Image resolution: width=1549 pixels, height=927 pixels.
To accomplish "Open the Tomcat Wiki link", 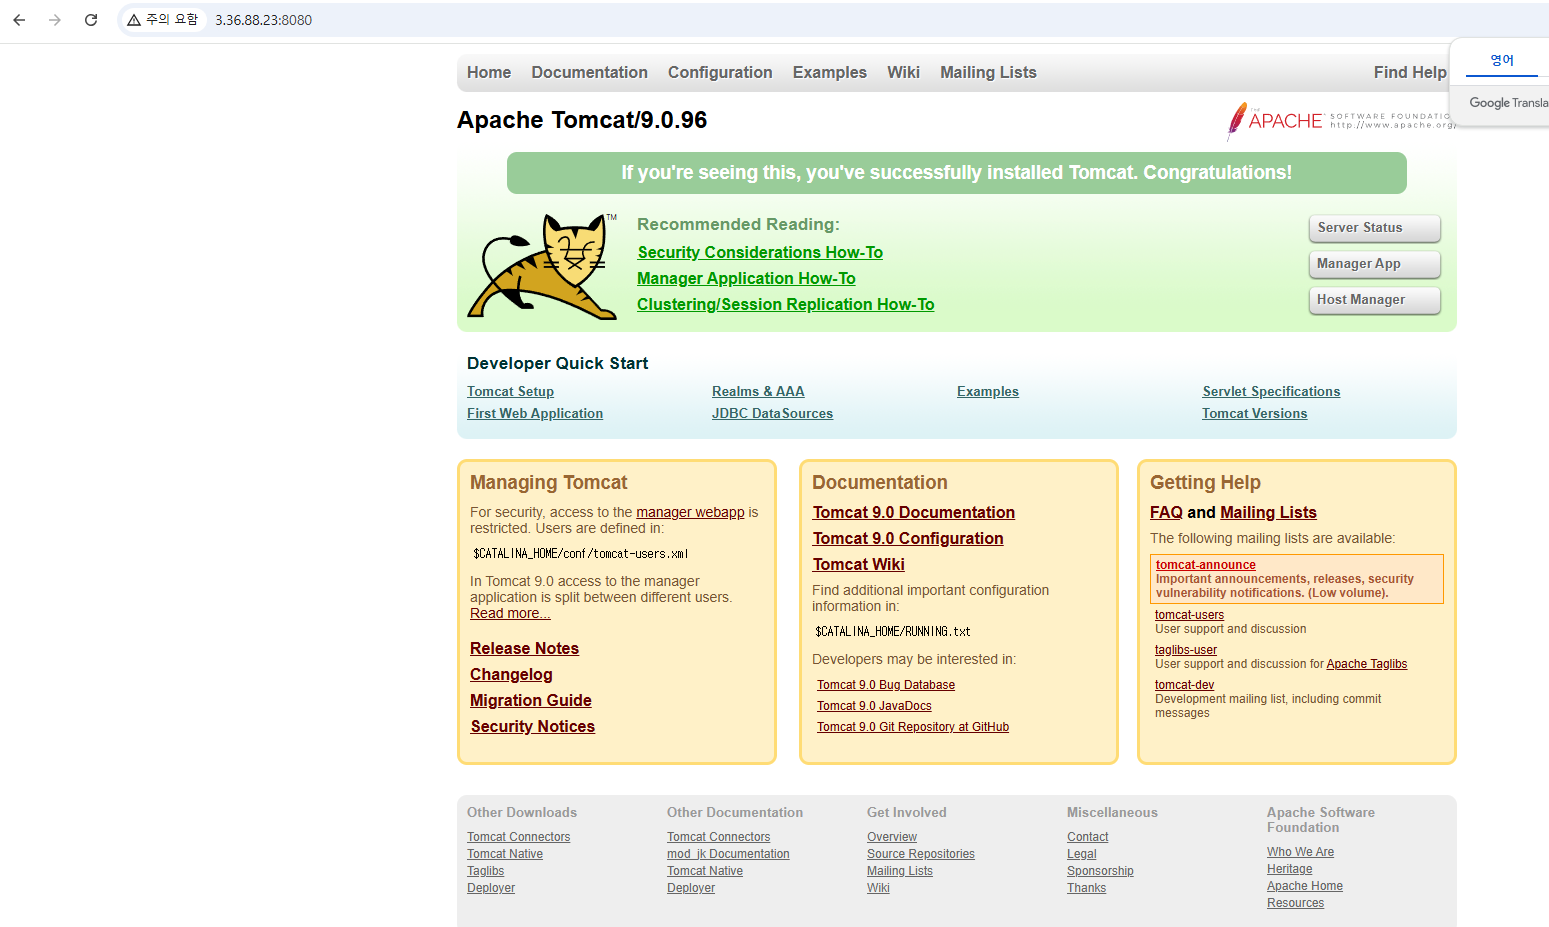I will pyautogui.click(x=858, y=564).
